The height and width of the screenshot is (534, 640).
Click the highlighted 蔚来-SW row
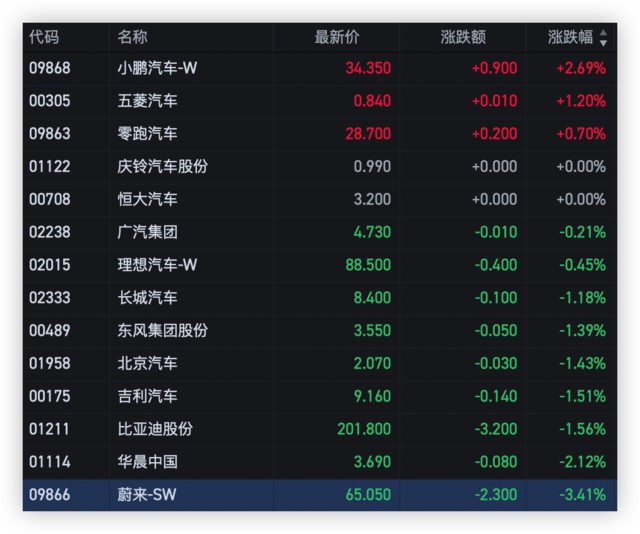(x=320, y=494)
